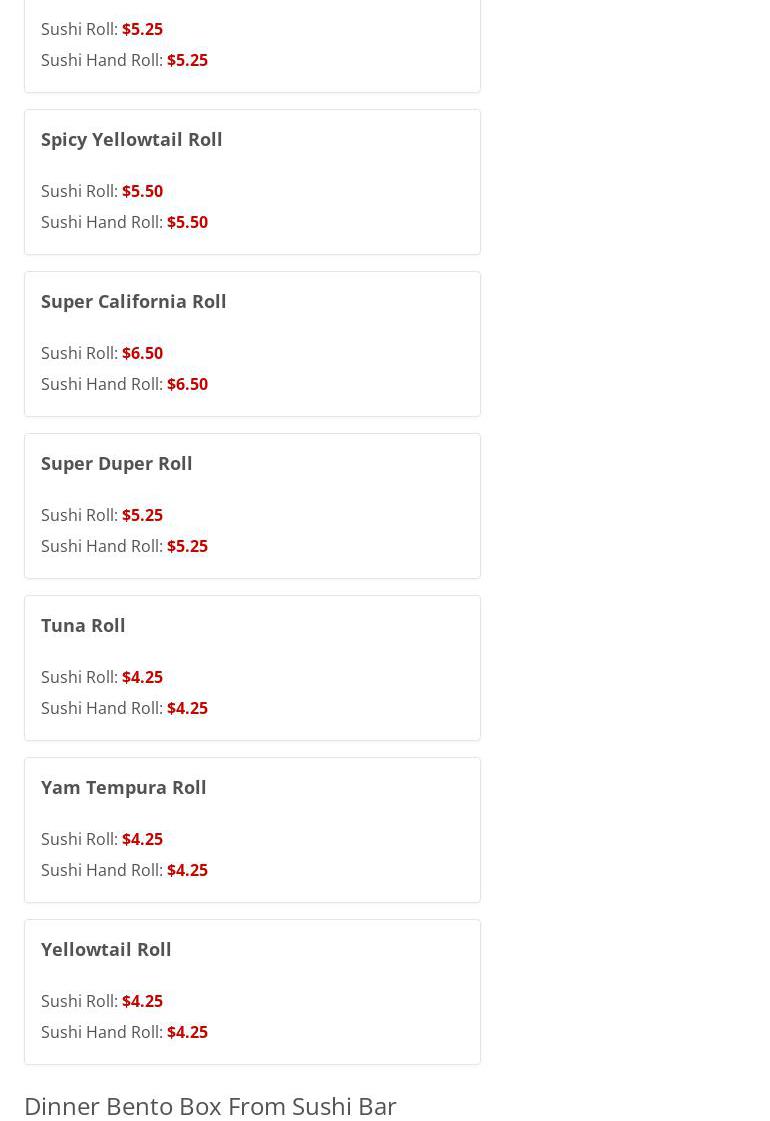The image size is (770, 1121).
Task: Select Super California Sushi Roll $6.50 price
Action: click(x=142, y=353)
